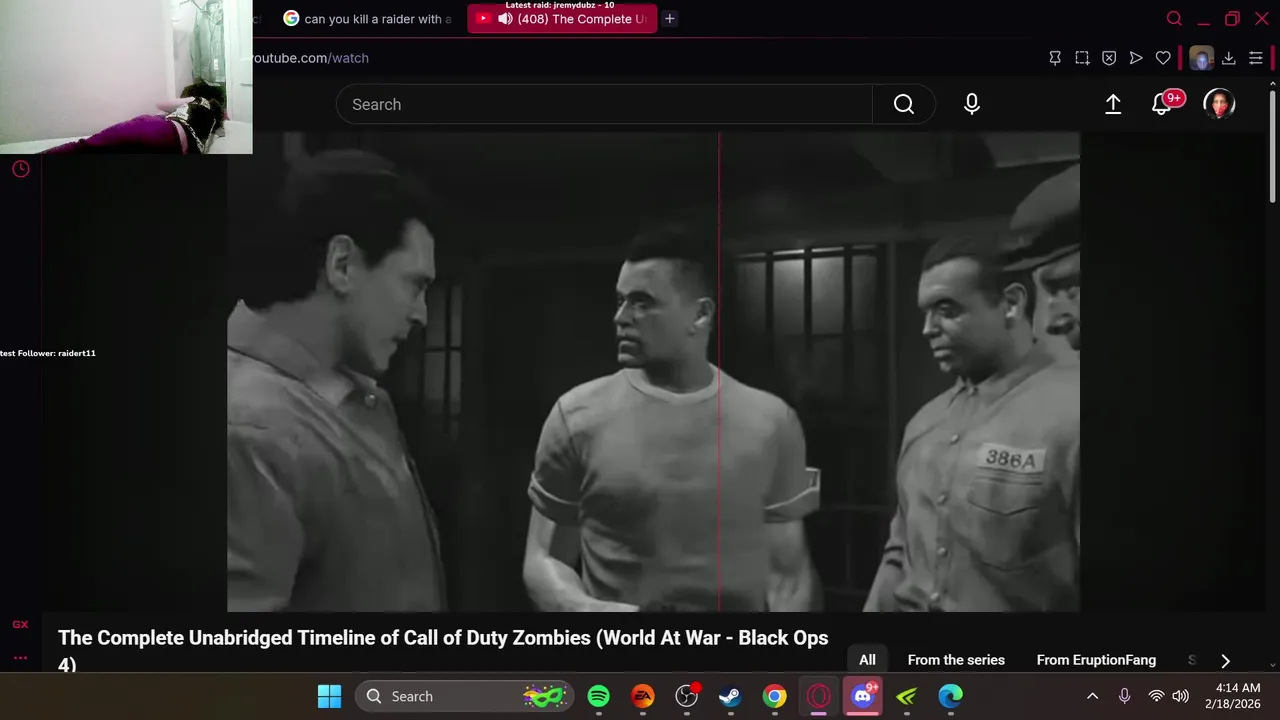Select the 'From EruptionFang' chip
The height and width of the screenshot is (720, 1280).
tap(1096, 660)
